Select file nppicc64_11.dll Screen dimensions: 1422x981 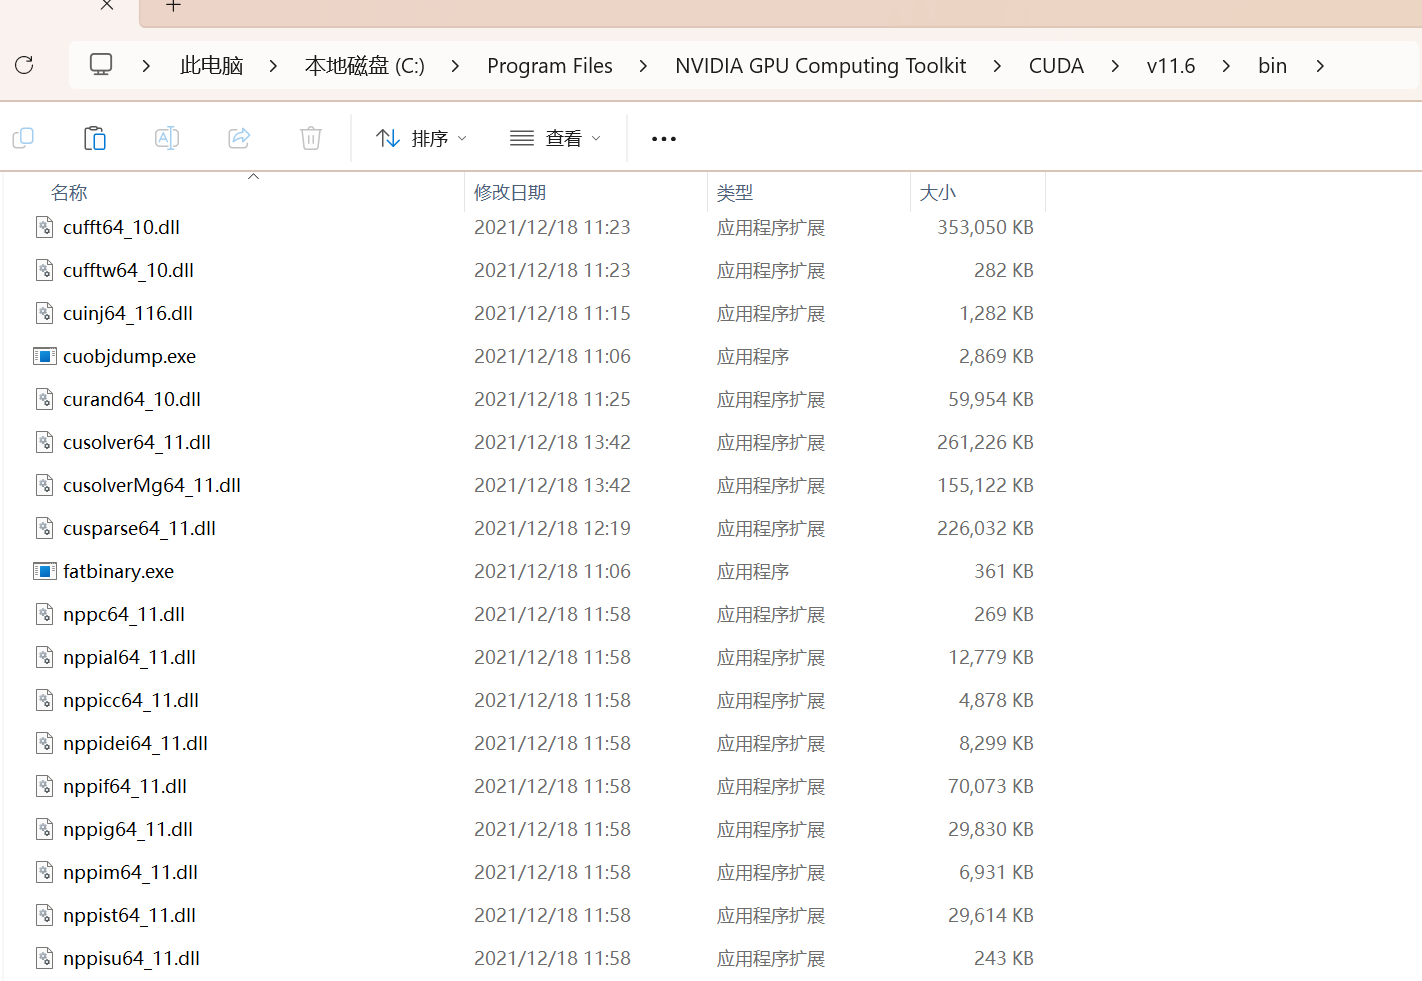pyautogui.click(x=131, y=700)
